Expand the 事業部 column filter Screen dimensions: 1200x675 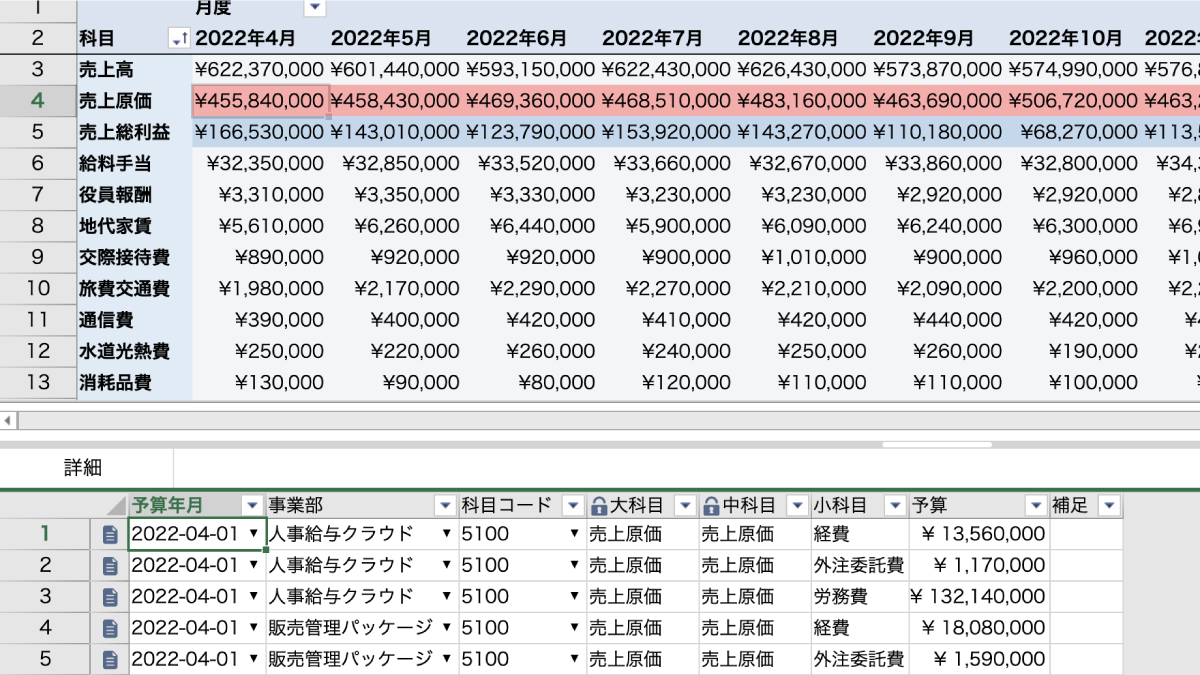tap(445, 506)
